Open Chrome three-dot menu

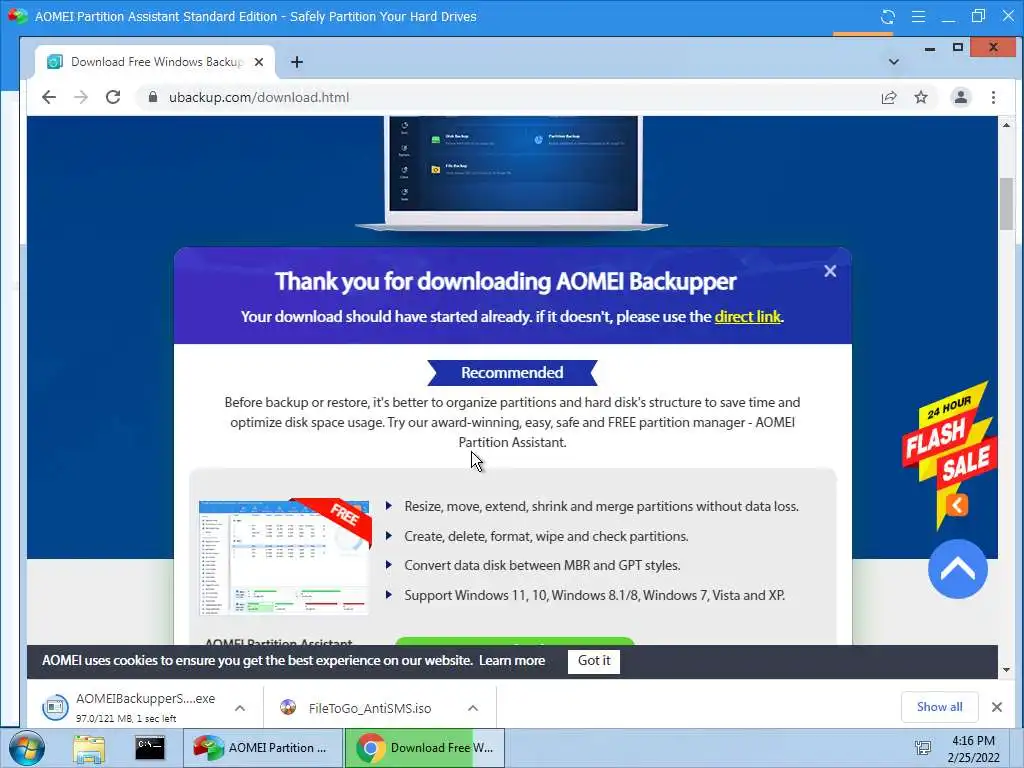pos(993,97)
